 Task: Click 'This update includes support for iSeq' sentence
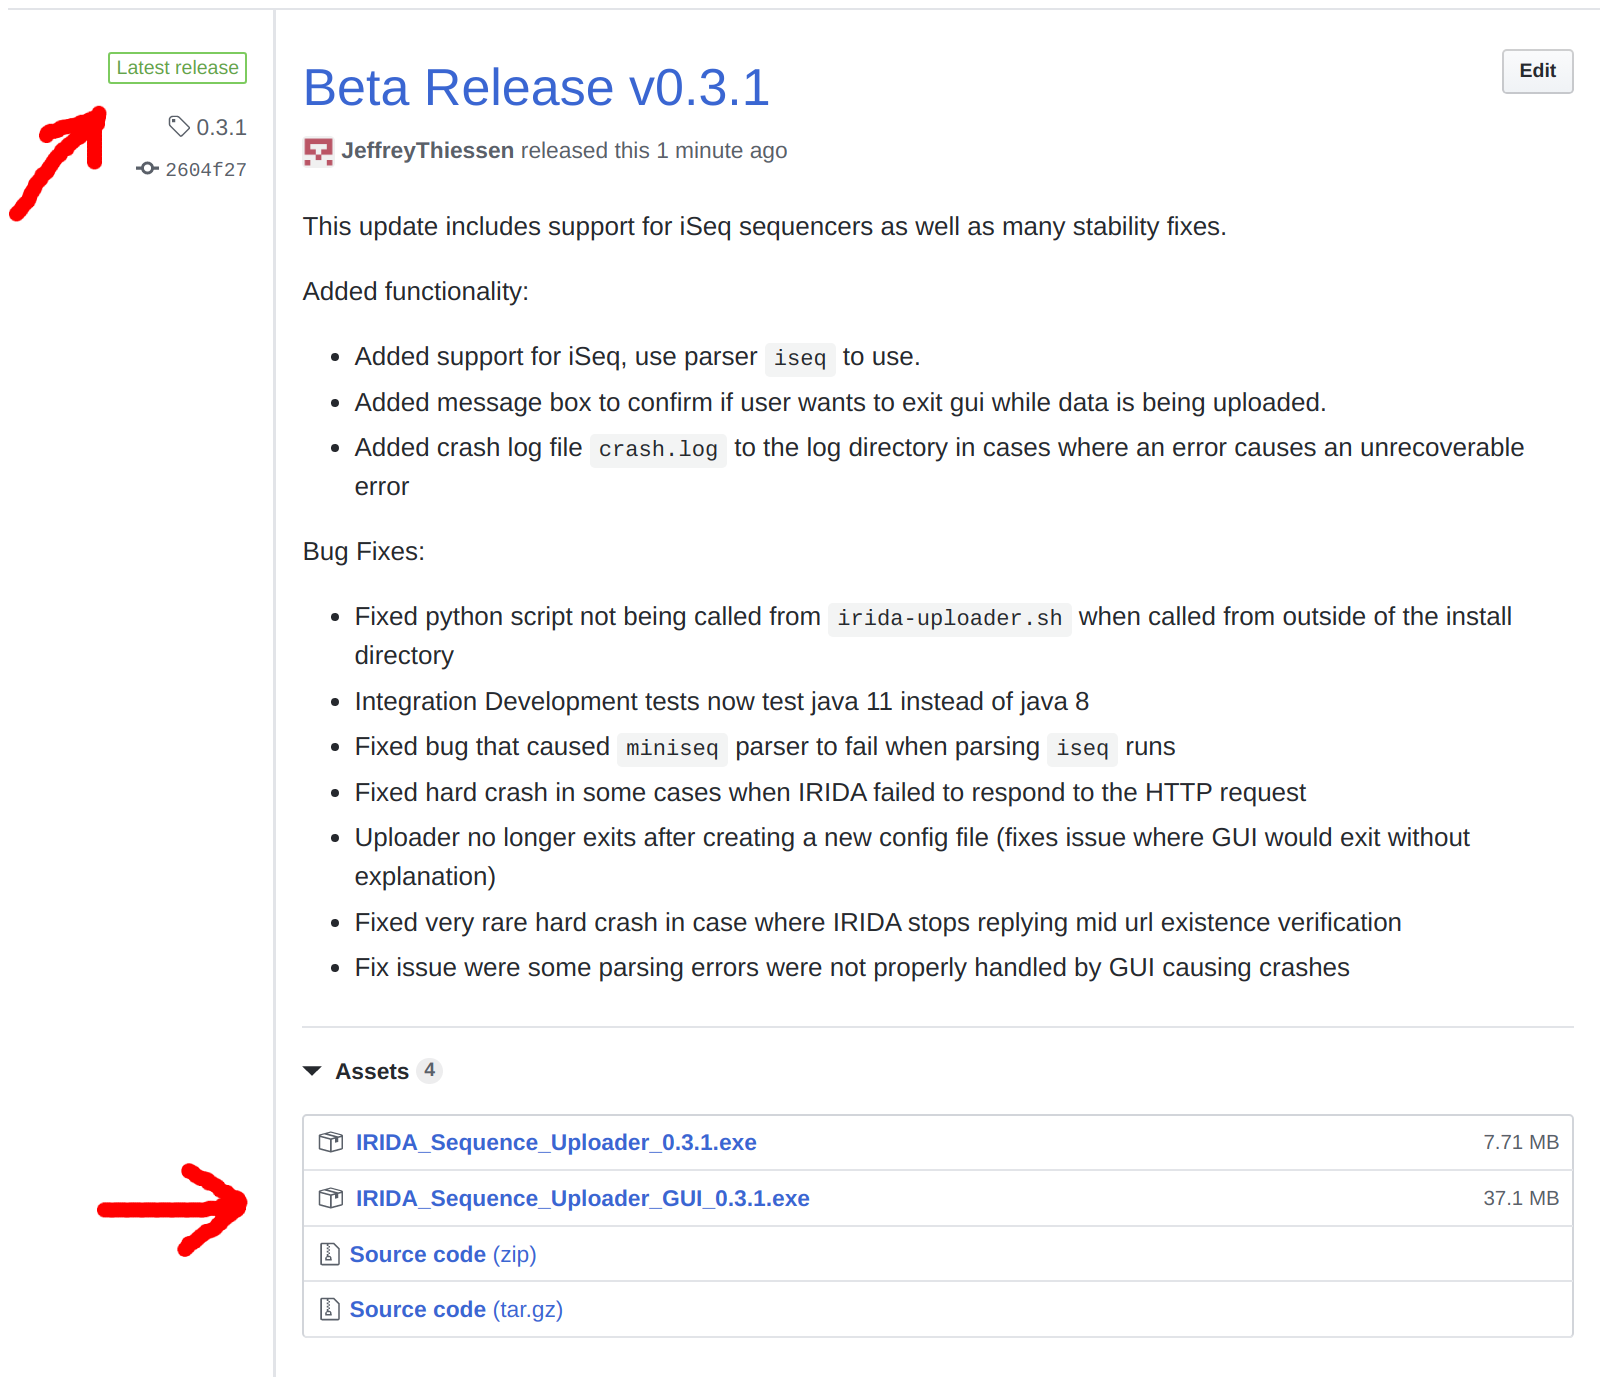tap(765, 226)
